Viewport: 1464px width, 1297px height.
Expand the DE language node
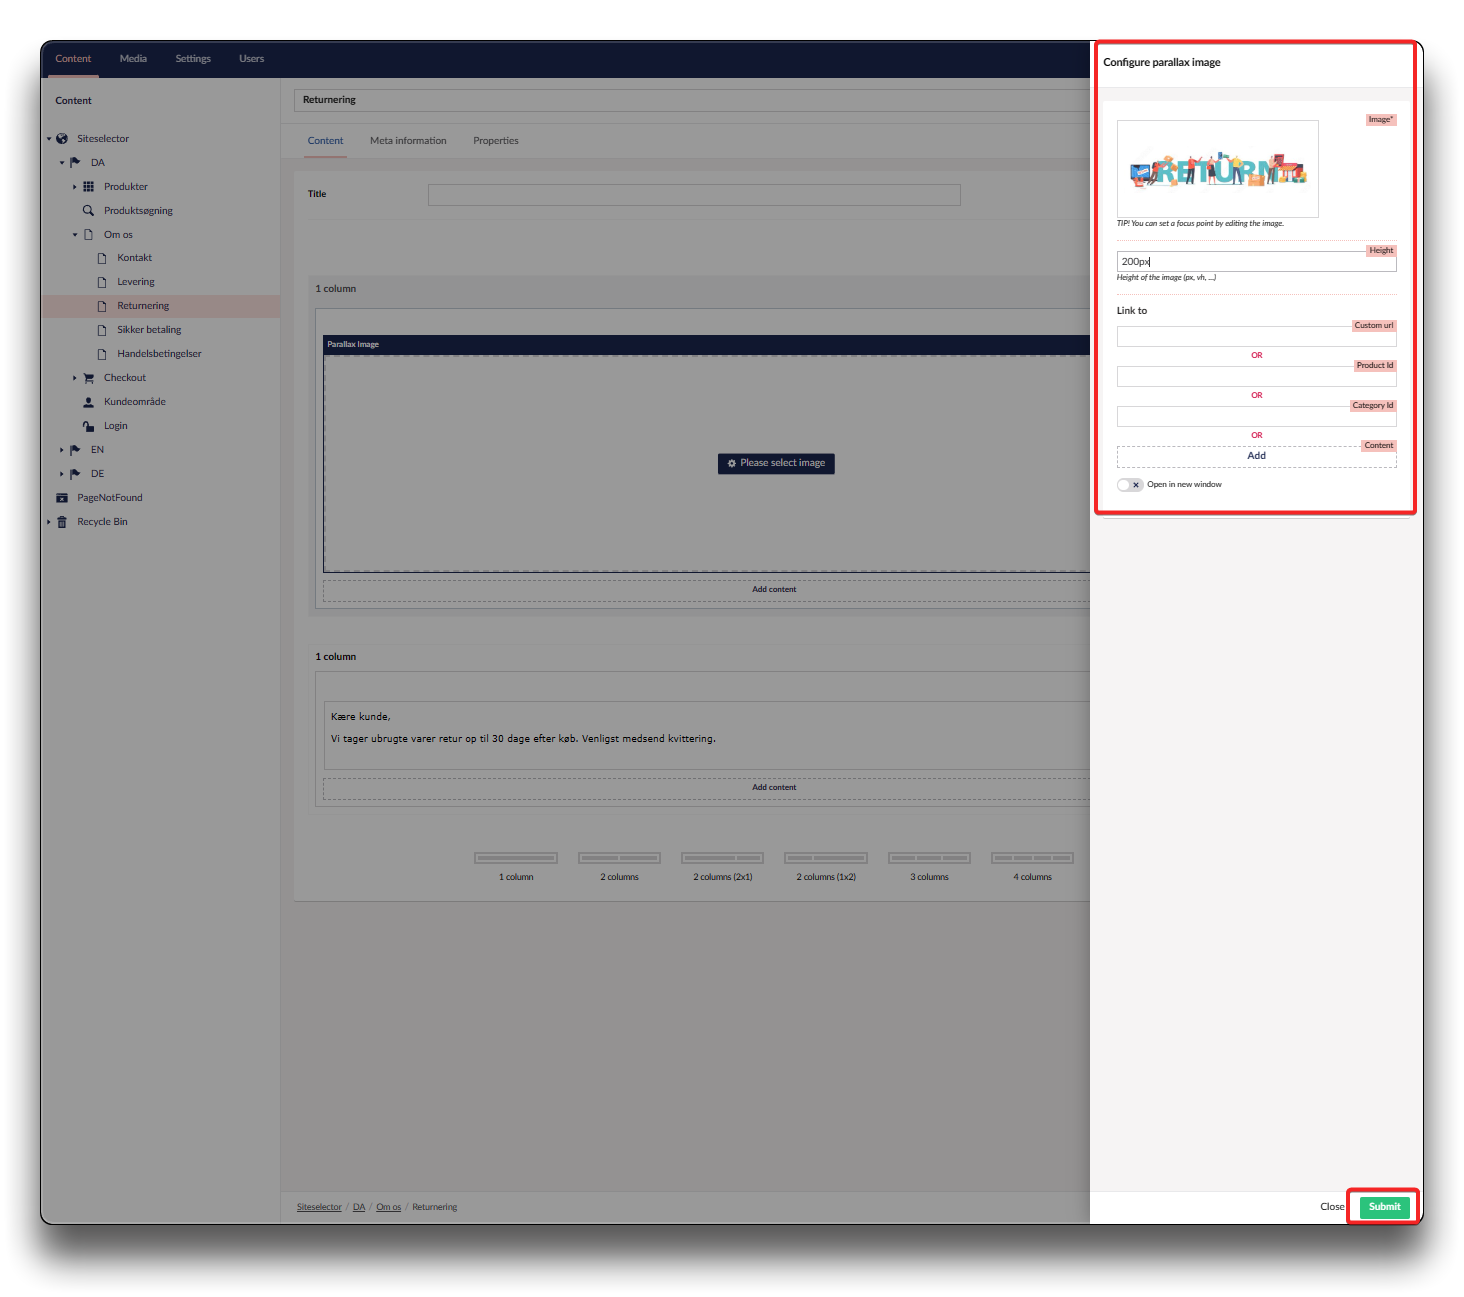coord(61,474)
